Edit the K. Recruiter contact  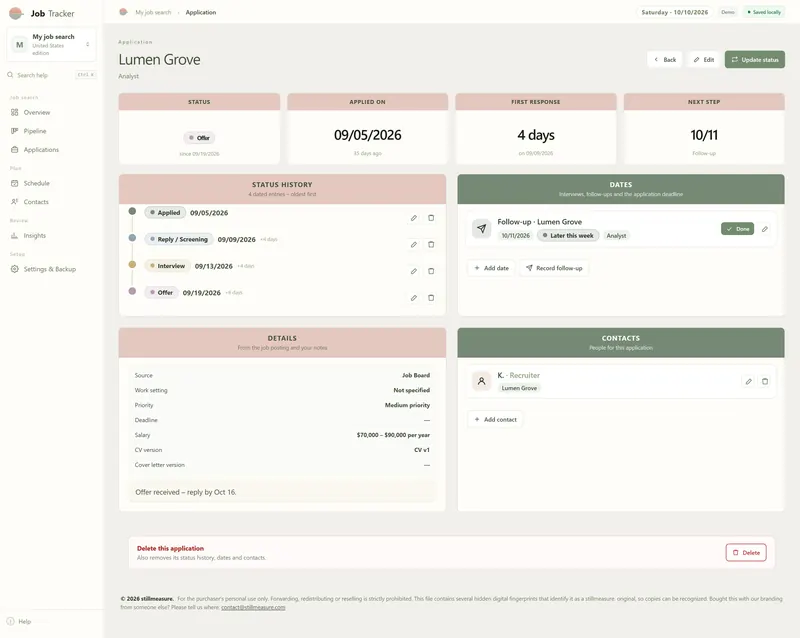click(748, 381)
